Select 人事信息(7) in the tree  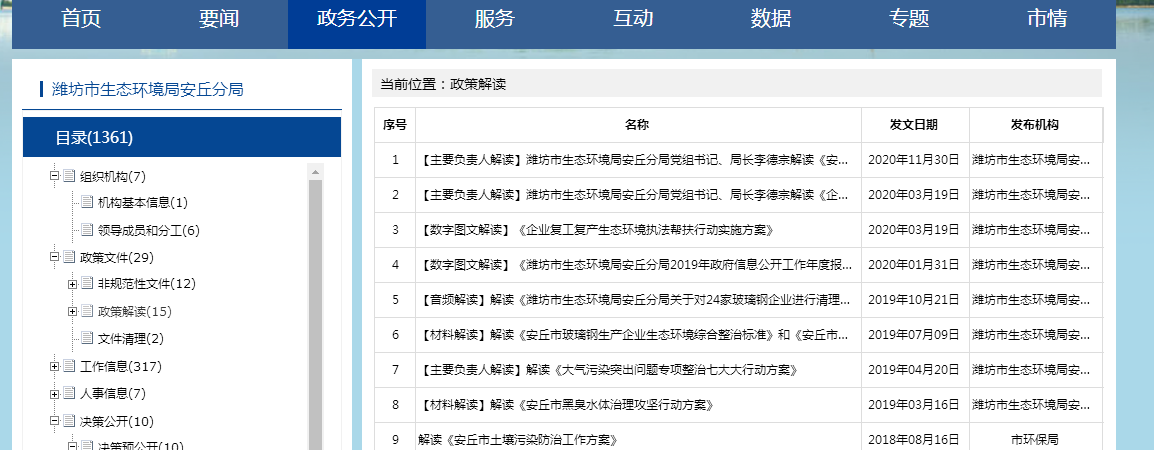coord(113,394)
